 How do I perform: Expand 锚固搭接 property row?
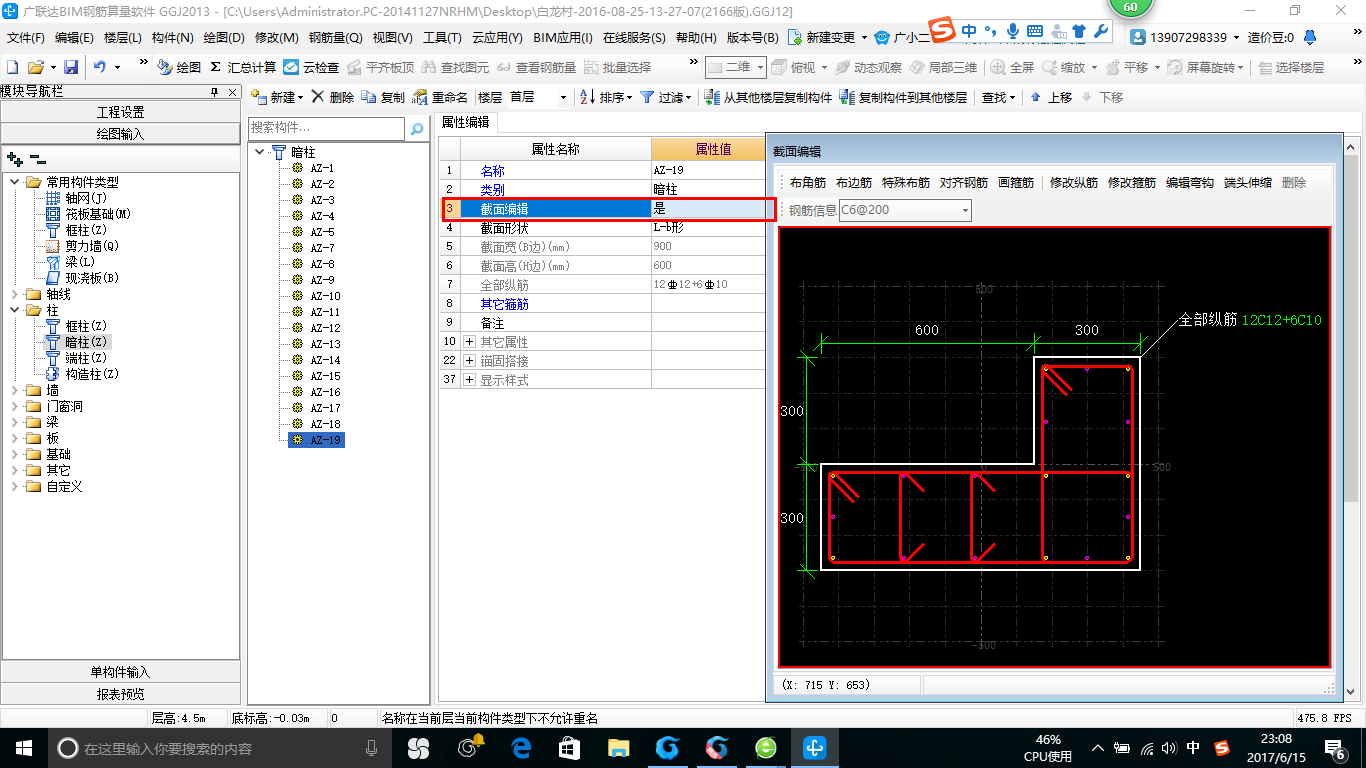pos(469,361)
